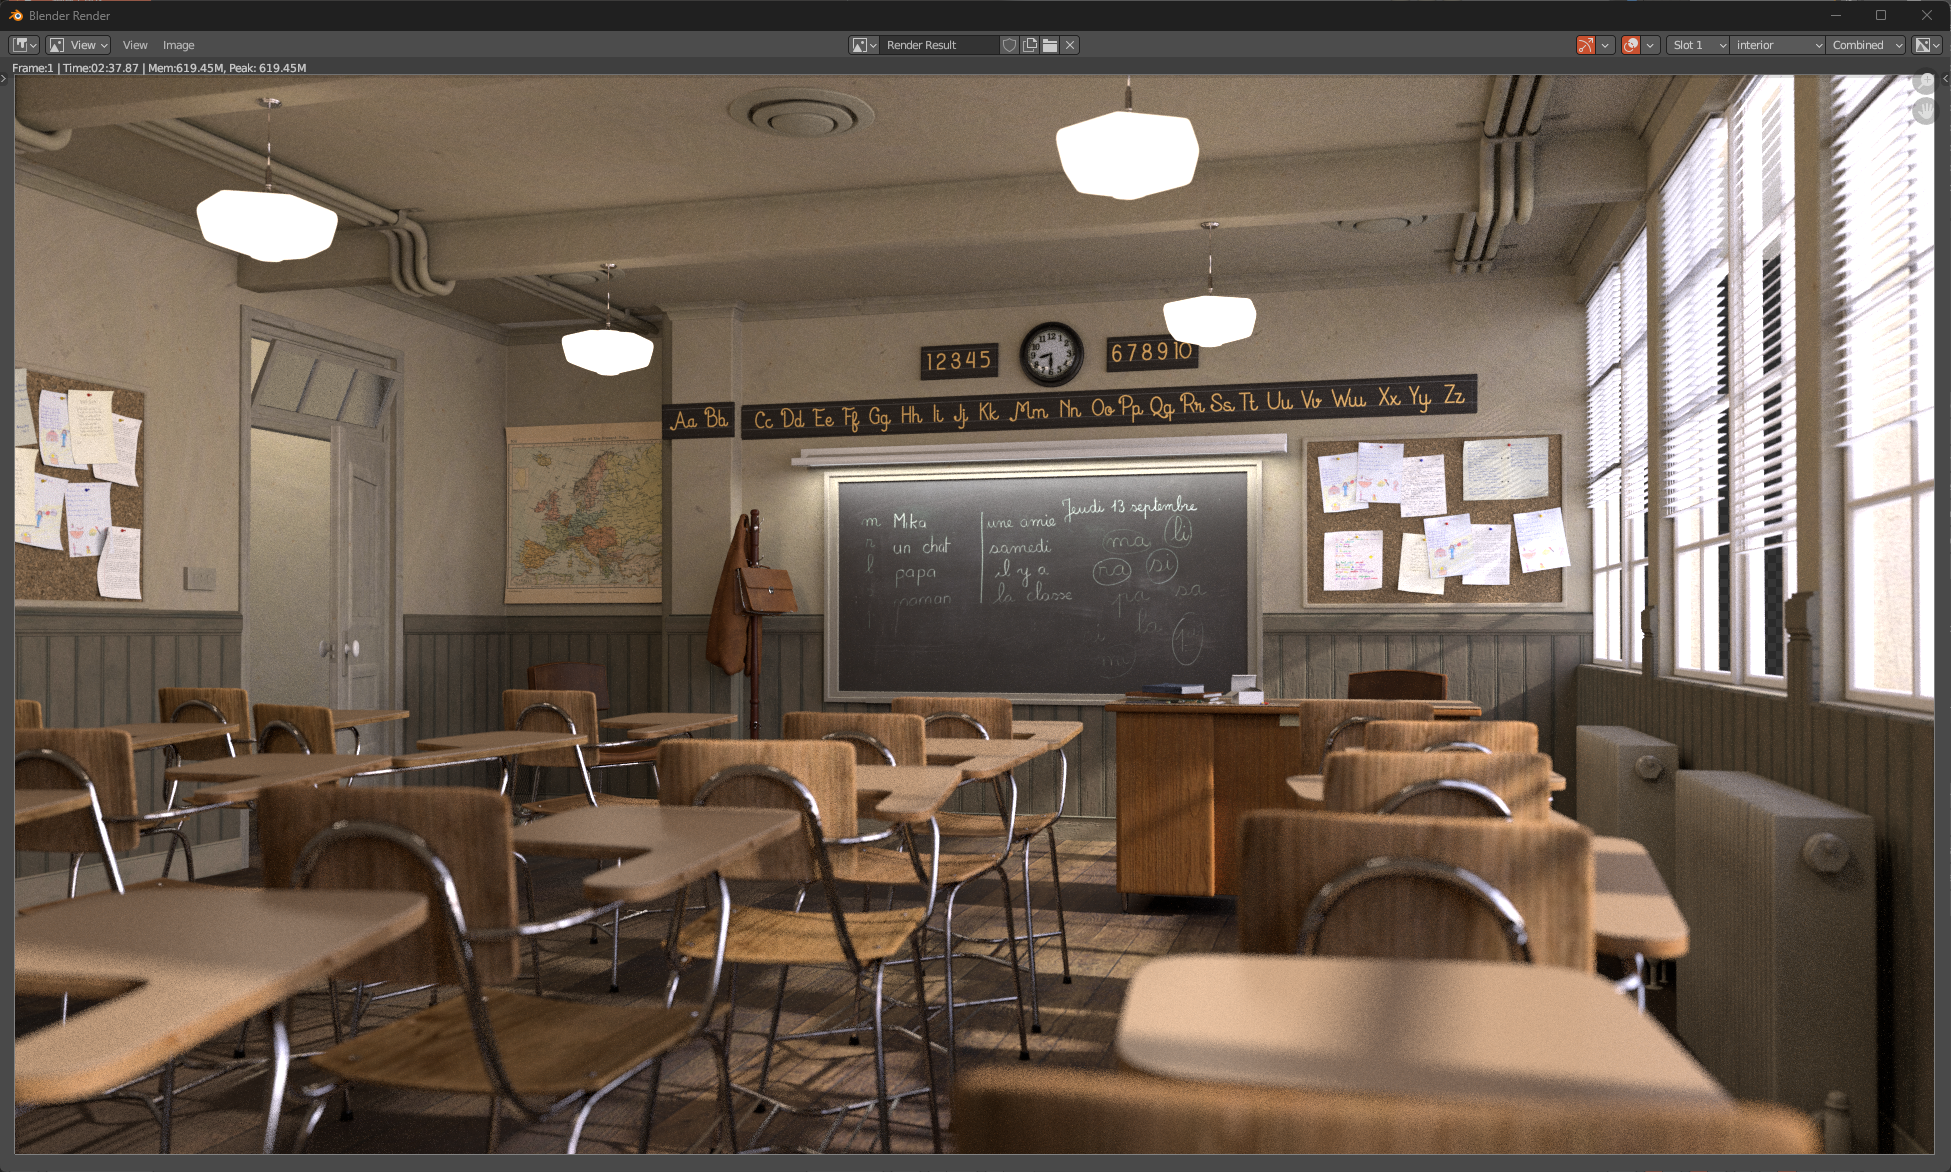
Task: Open the View menu
Action: click(135, 45)
